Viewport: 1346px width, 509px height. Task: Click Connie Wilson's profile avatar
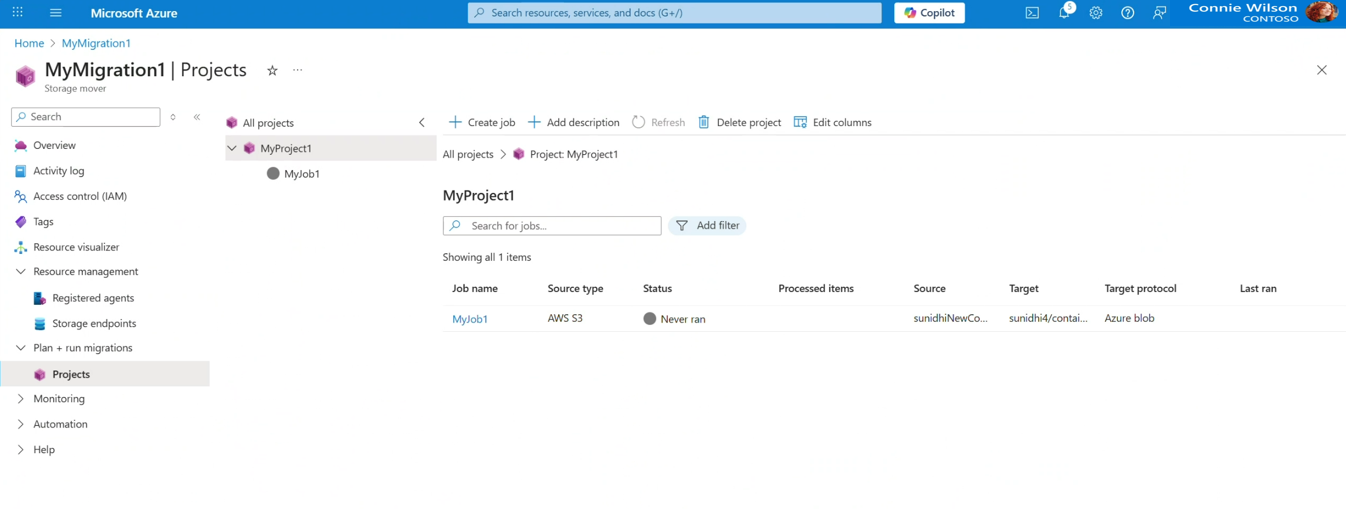coord(1321,12)
